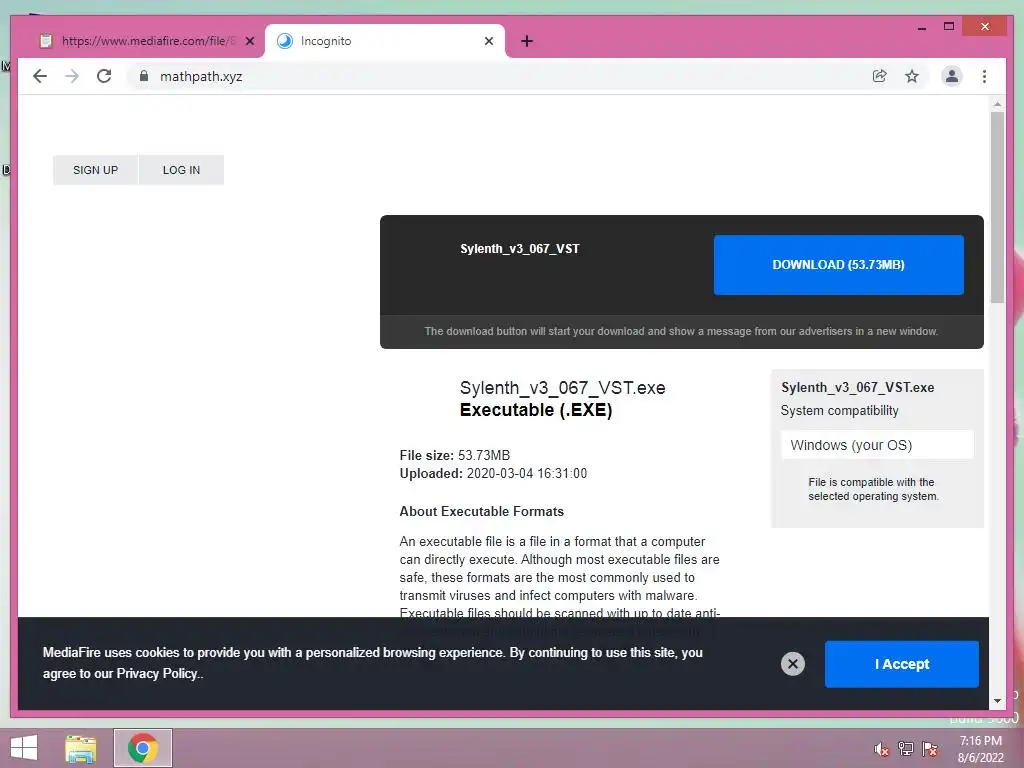The height and width of the screenshot is (768, 1024).
Task: Select the Incognito tab
Action: [384, 41]
